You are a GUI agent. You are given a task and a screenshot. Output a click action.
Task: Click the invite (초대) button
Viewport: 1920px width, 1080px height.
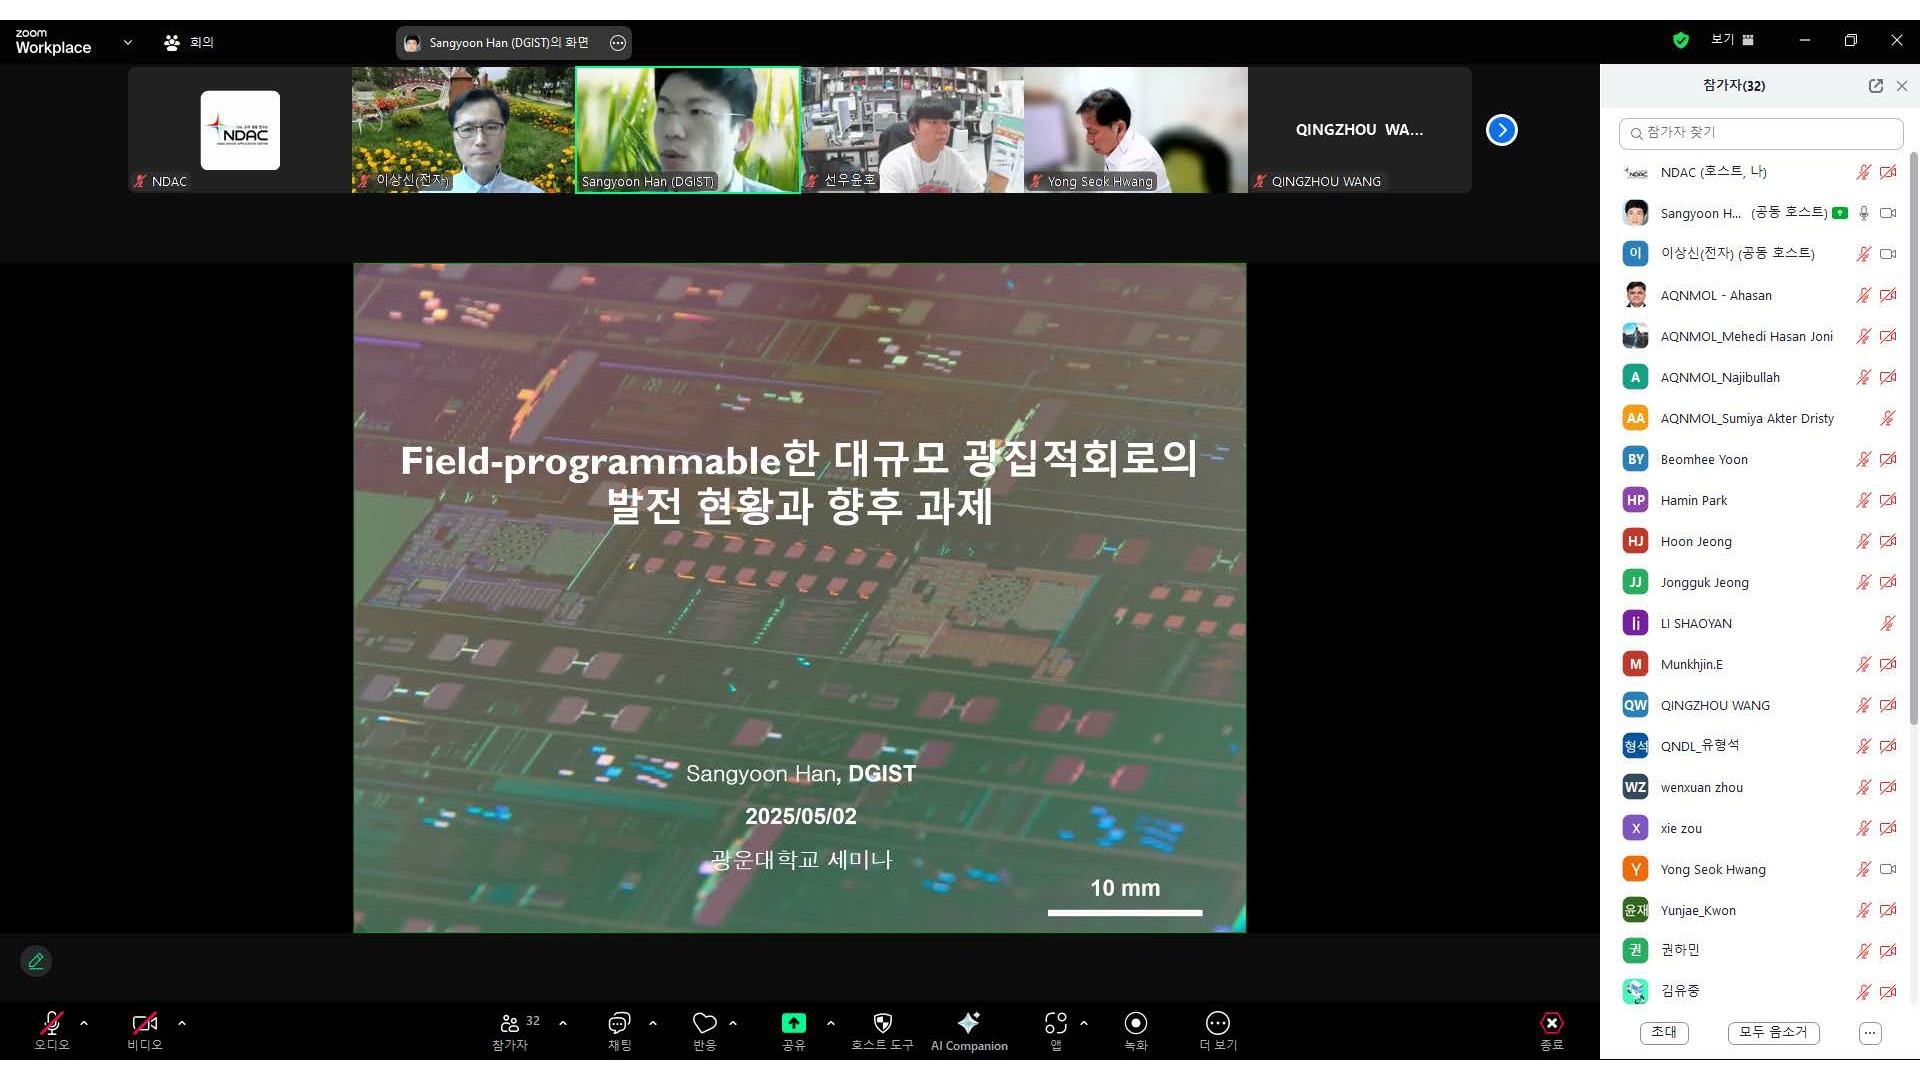[x=1664, y=1032]
